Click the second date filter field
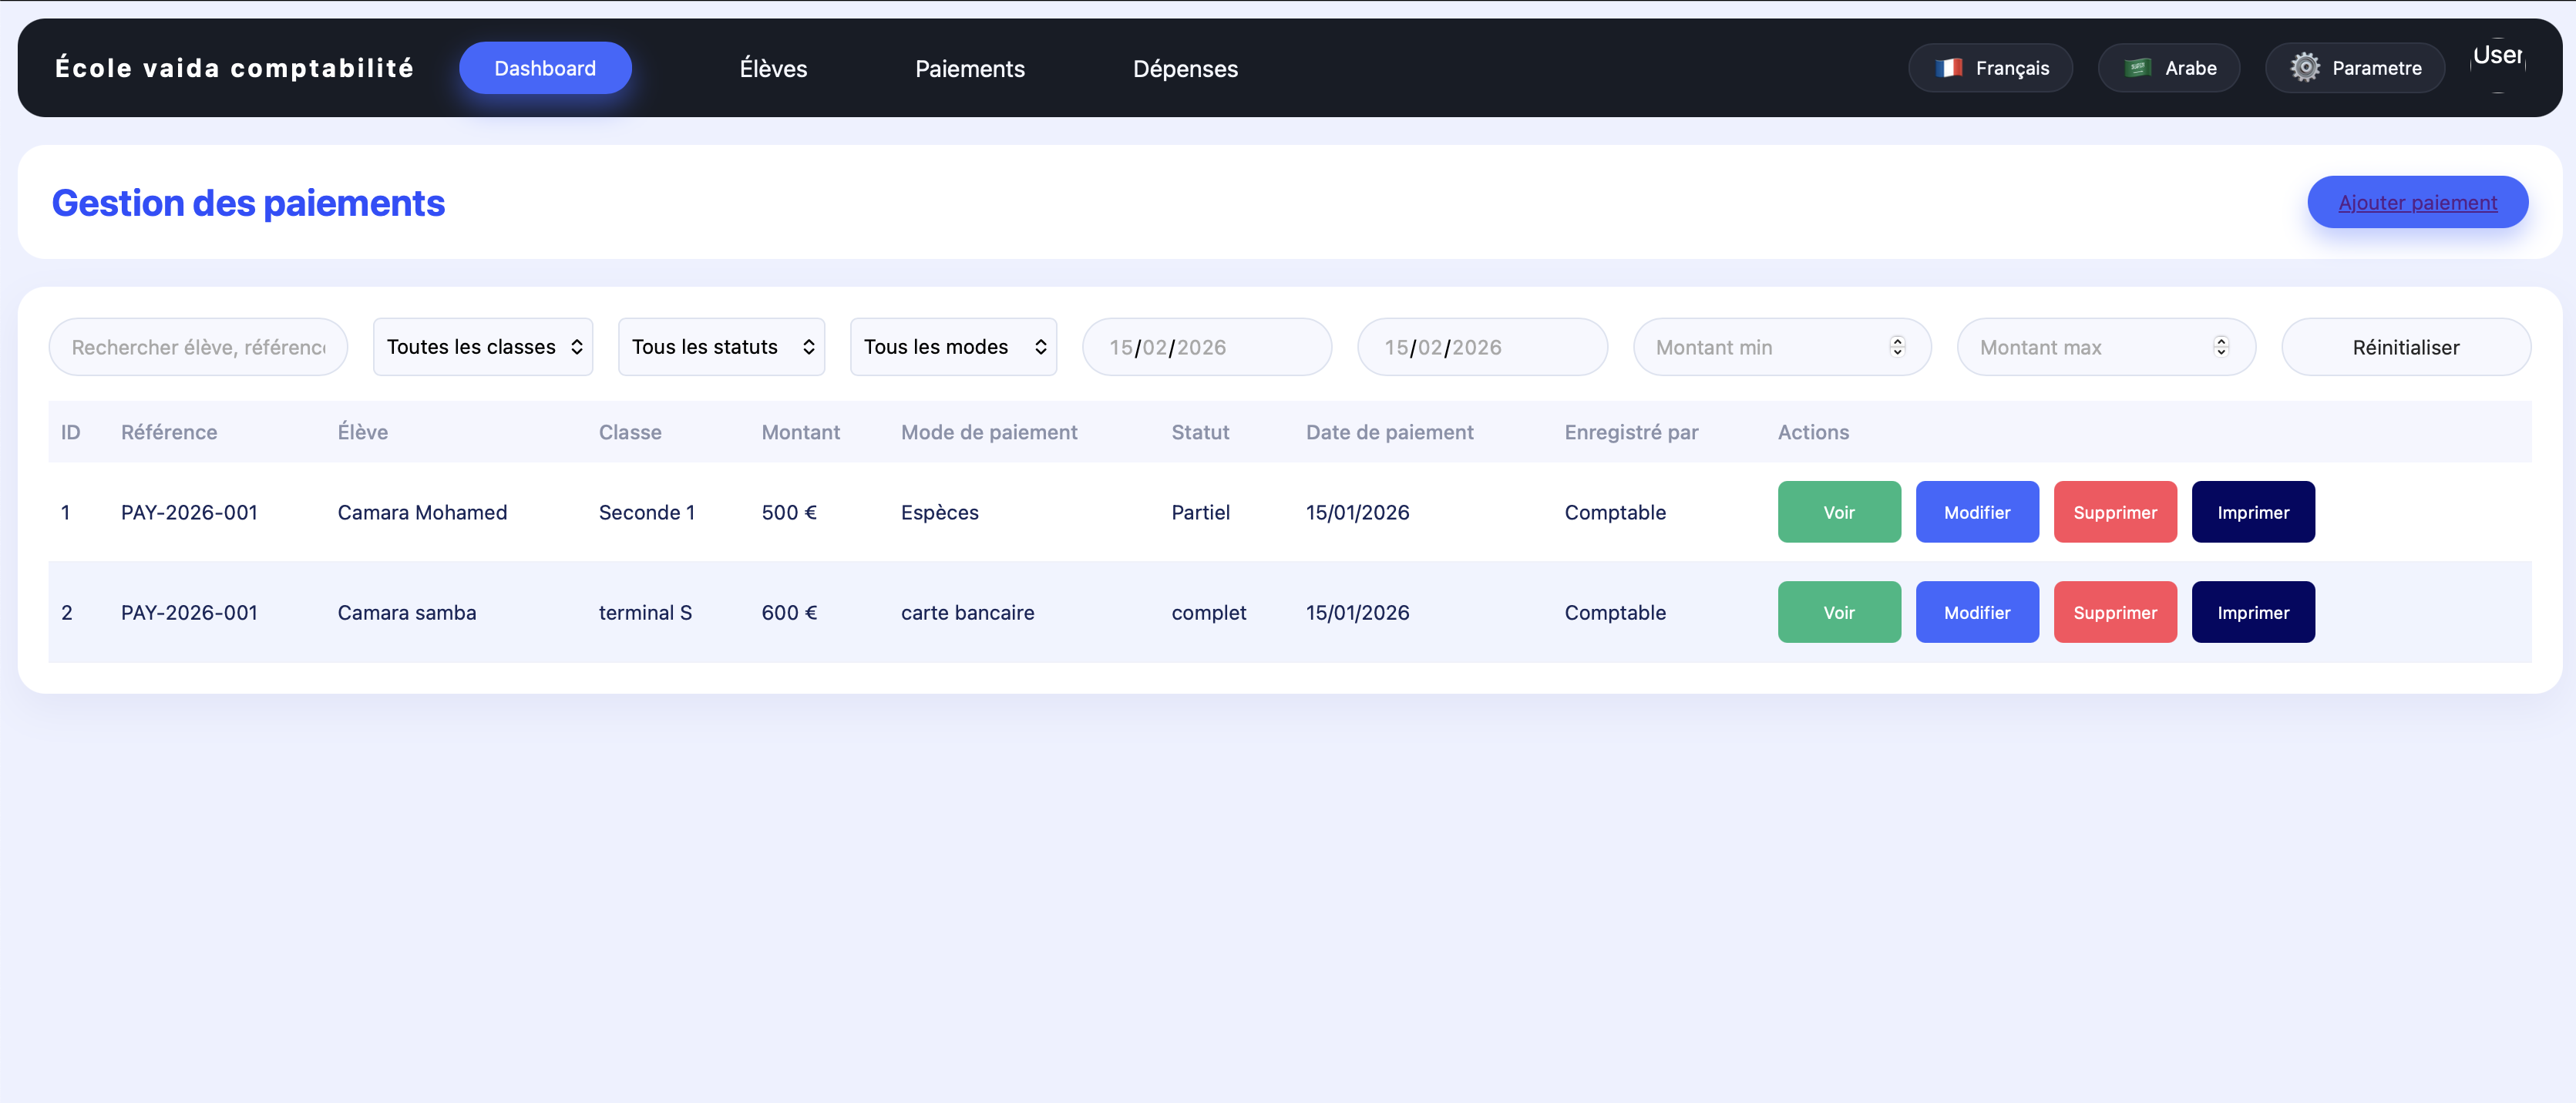2576x1103 pixels. coord(1482,347)
